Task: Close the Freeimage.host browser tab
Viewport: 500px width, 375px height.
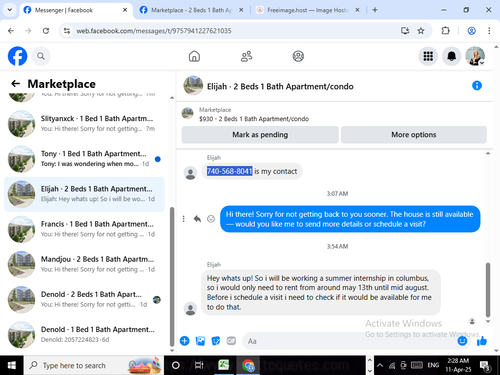Action: pyautogui.click(x=357, y=10)
